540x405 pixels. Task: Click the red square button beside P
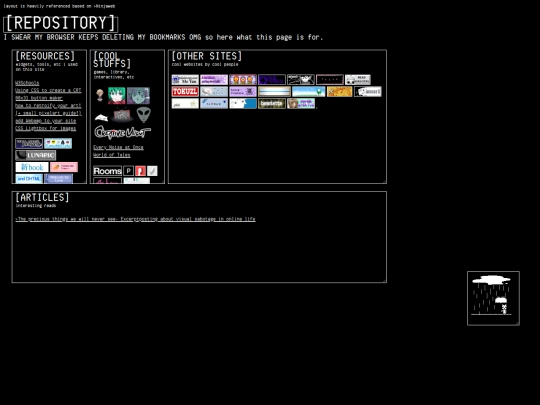tap(141, 171)
